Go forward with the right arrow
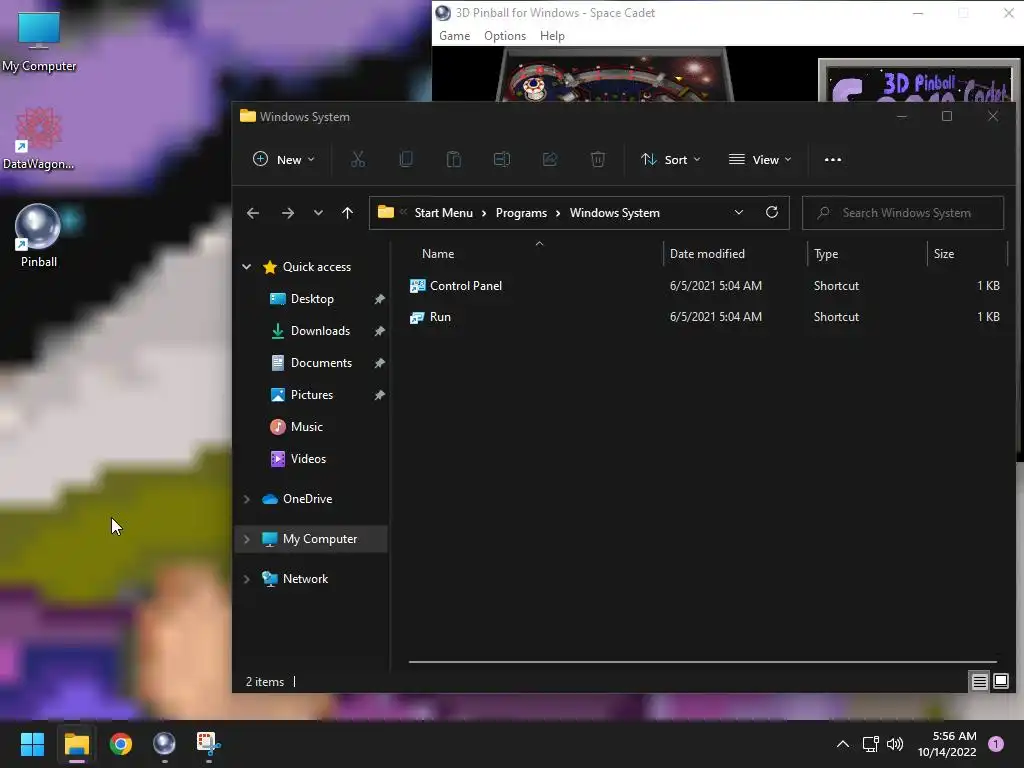 click(287, 213)
